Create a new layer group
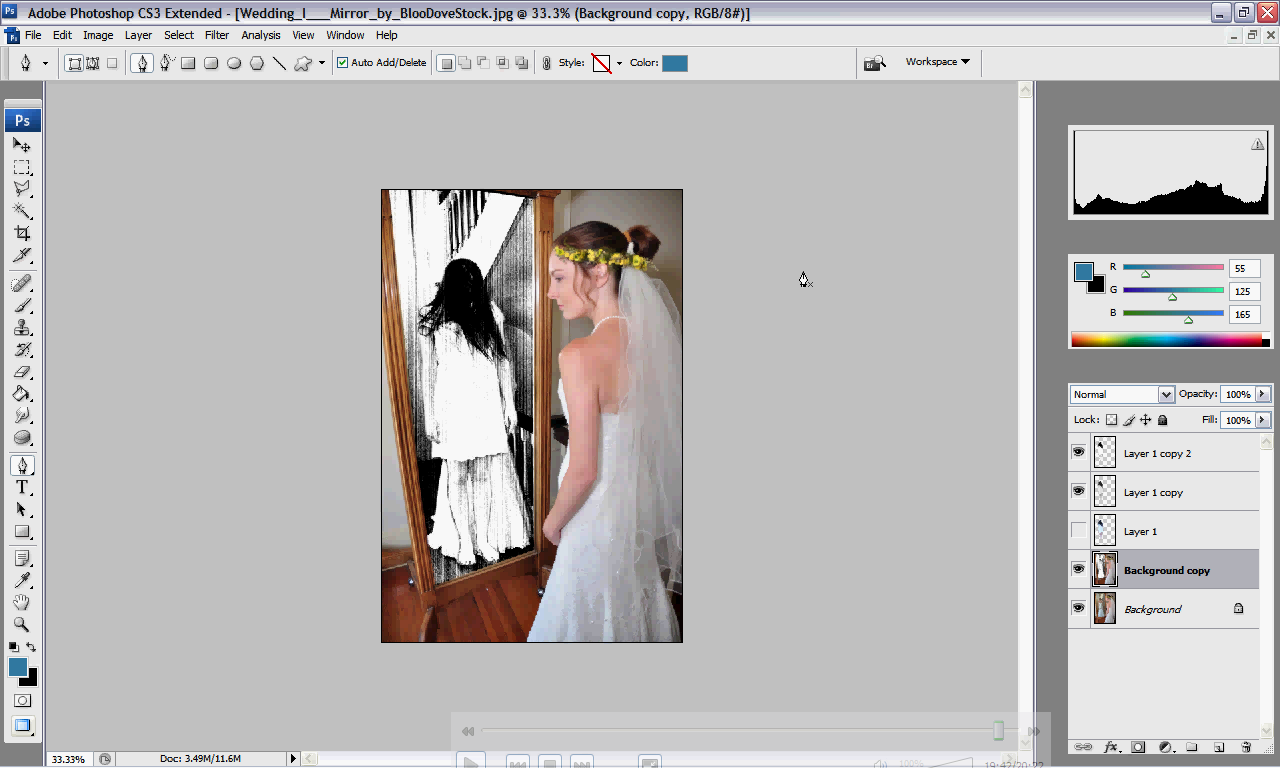 tap(1192, 747)
